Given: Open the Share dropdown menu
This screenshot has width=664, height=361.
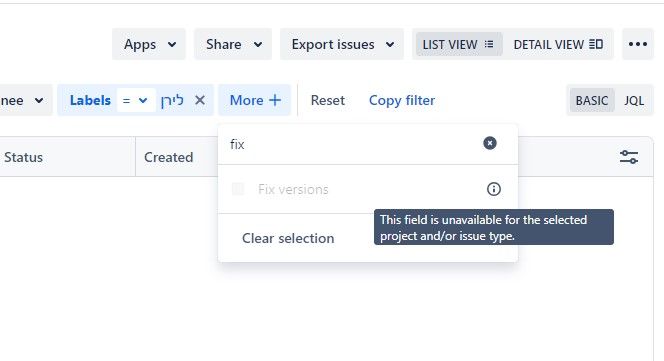Looking at the screenshot, I should [x=233, y=44].
